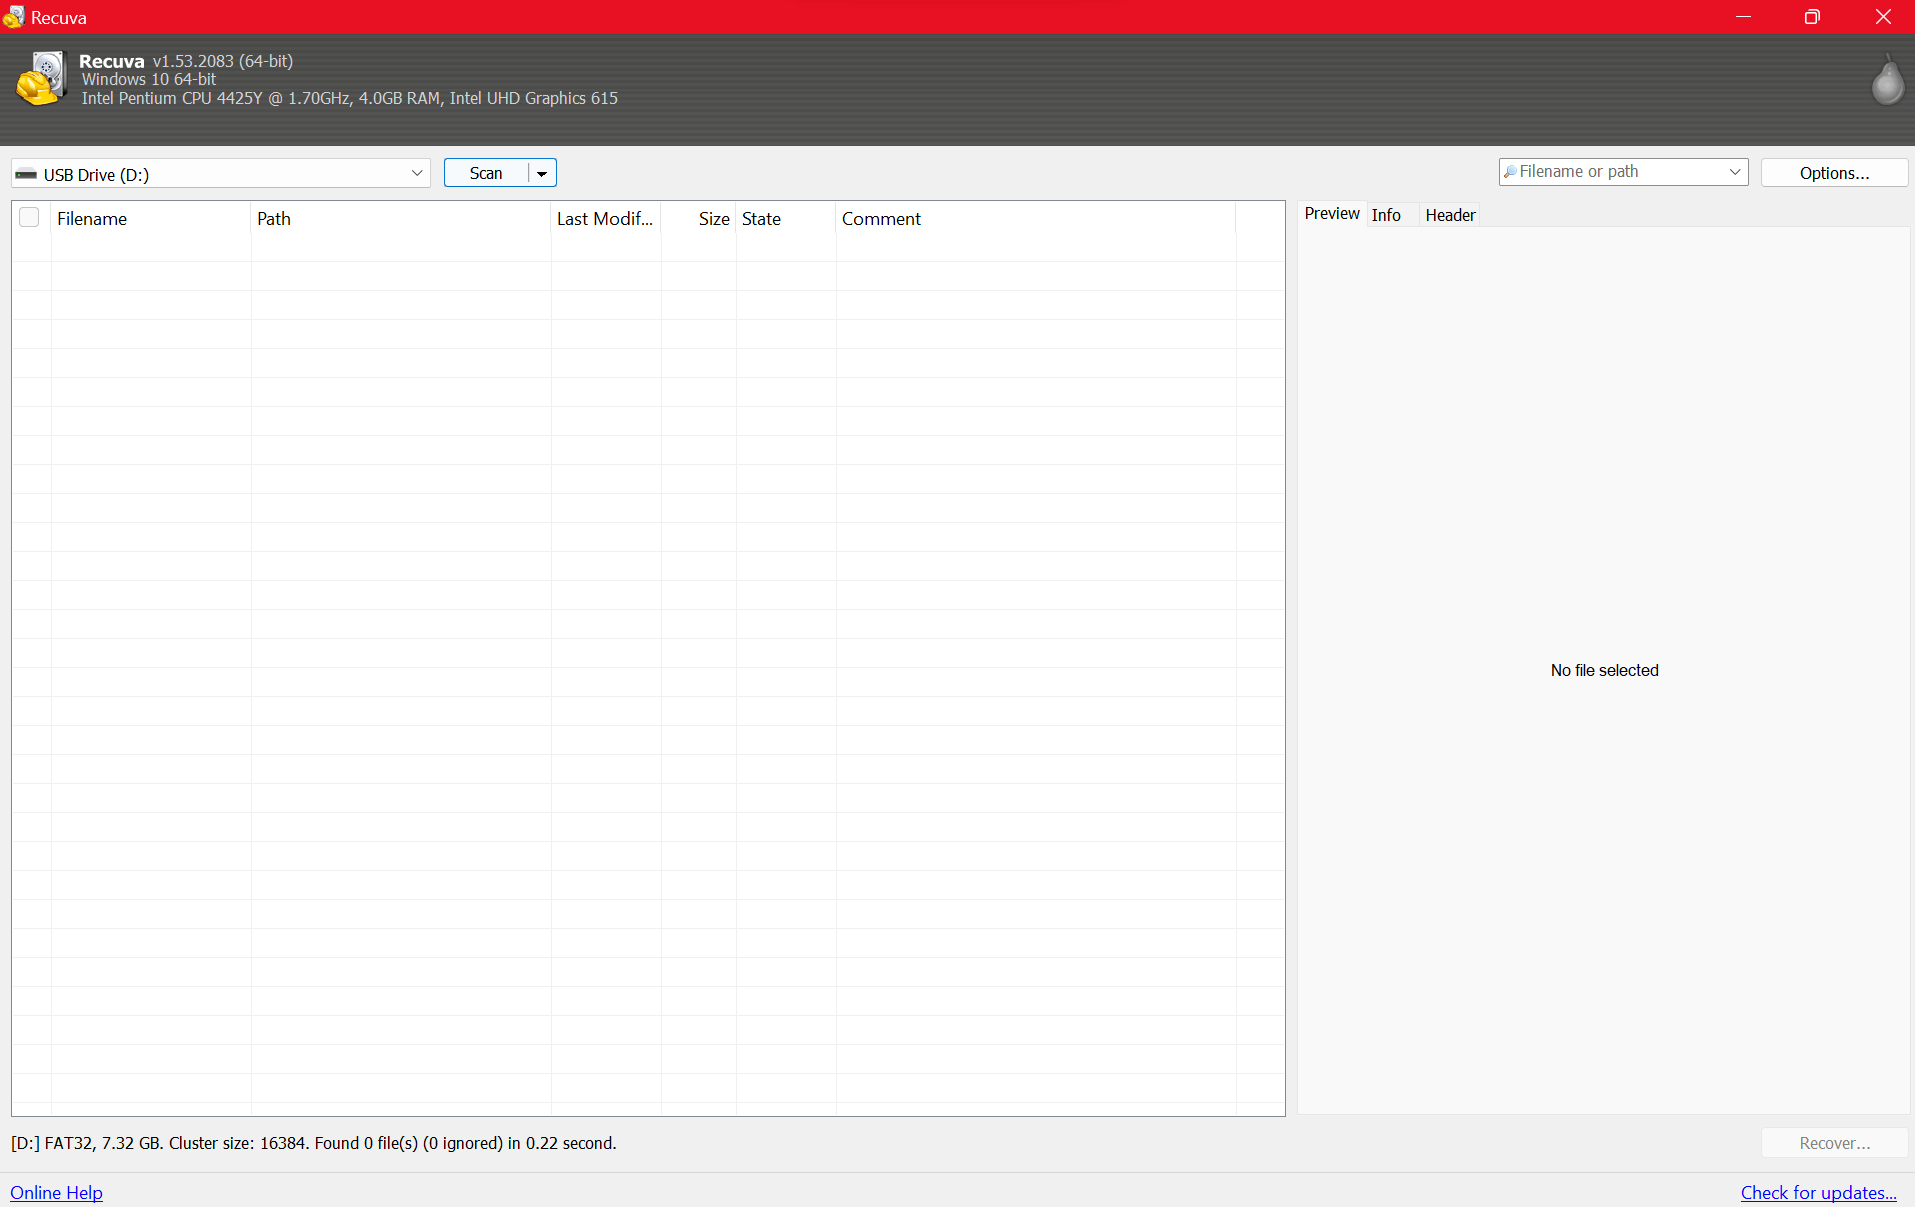Click the Recuva title bar app icon
The width and height of the screenshot is (1915, 1207).
click(14, 17)
